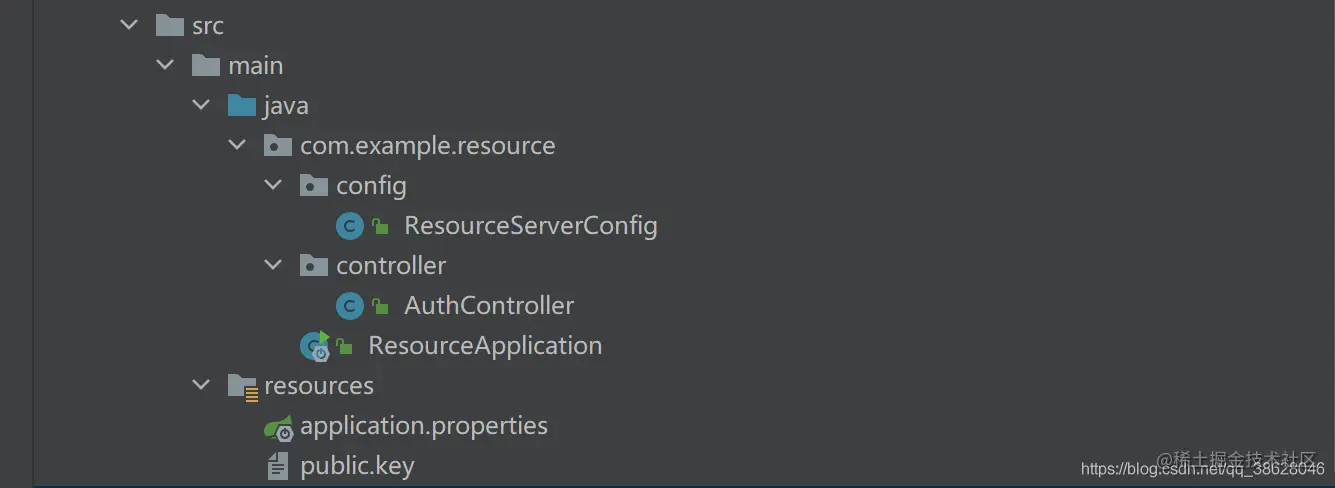Click the resources folder icon
Viewport: 1335px width, 488px height.
click(x=243, y=386)
